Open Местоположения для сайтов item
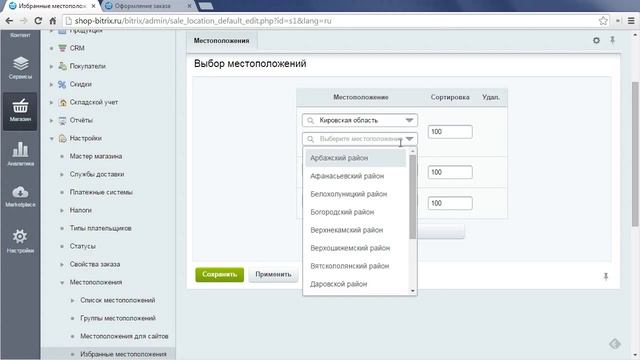 [124, 336]
